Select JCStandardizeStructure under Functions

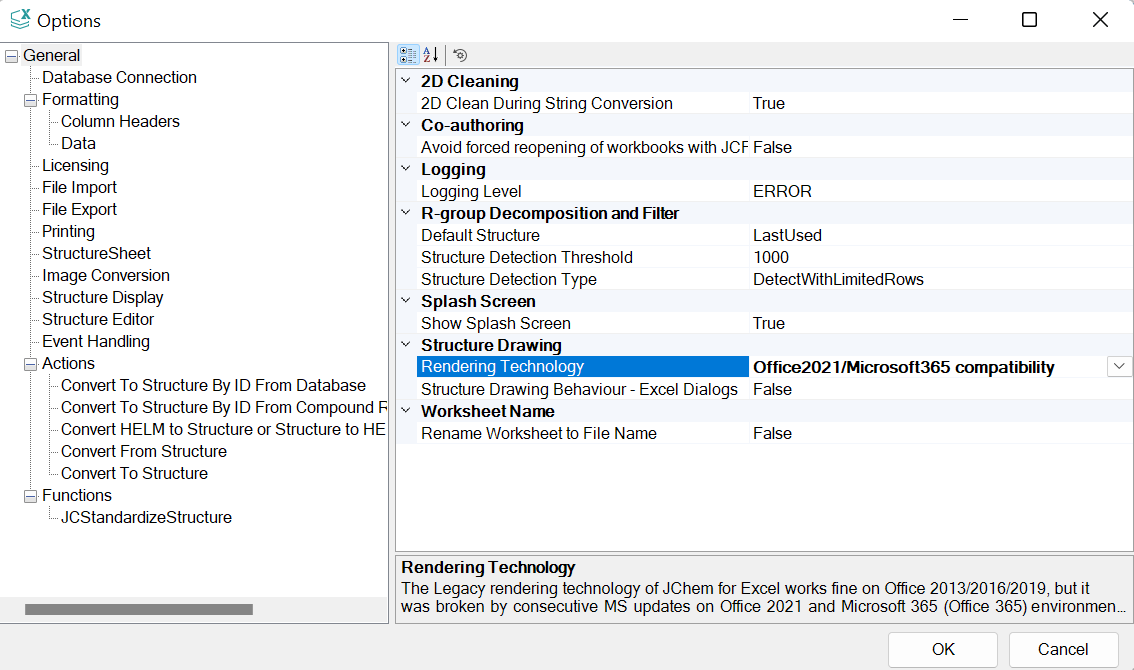click(x=146, y=517)
